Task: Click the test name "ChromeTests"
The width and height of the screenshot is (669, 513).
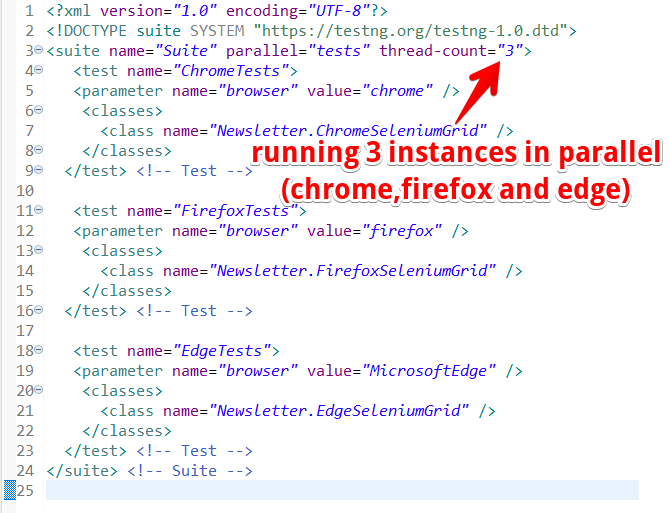Action: click(x=230, y=71)
